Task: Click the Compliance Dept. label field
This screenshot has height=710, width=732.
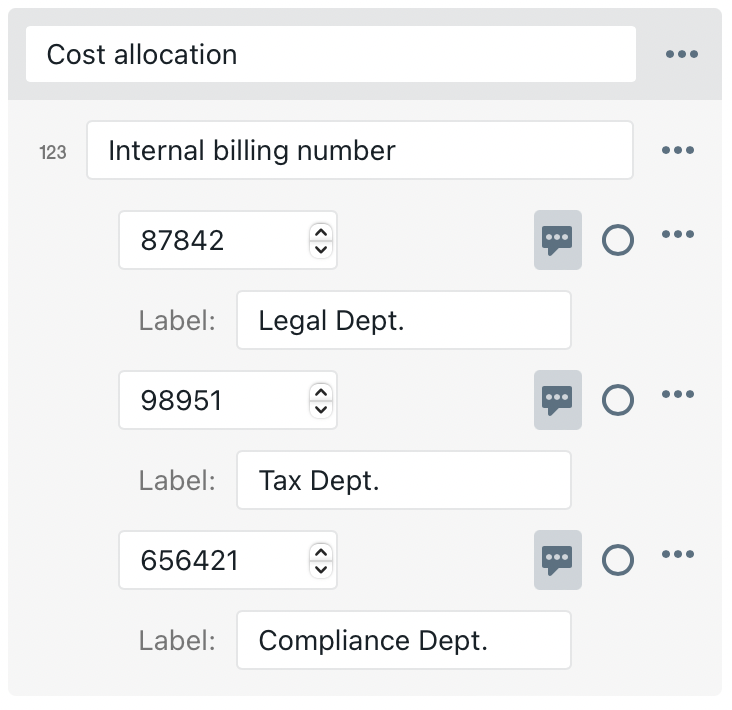Action: coord(403,640)
